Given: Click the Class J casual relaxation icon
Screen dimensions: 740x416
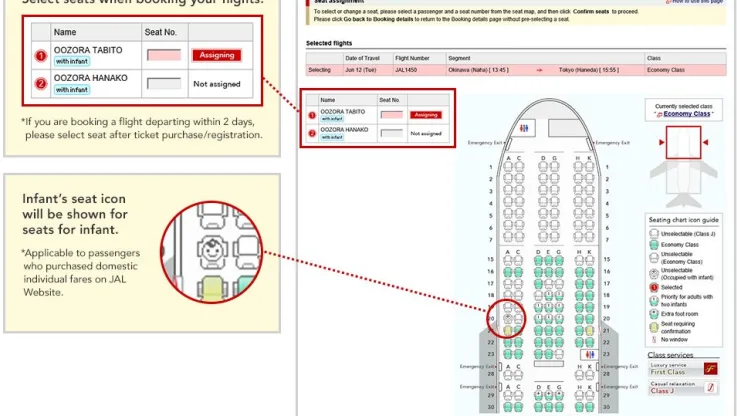Looking at the screenshot, I should point(710,391).
